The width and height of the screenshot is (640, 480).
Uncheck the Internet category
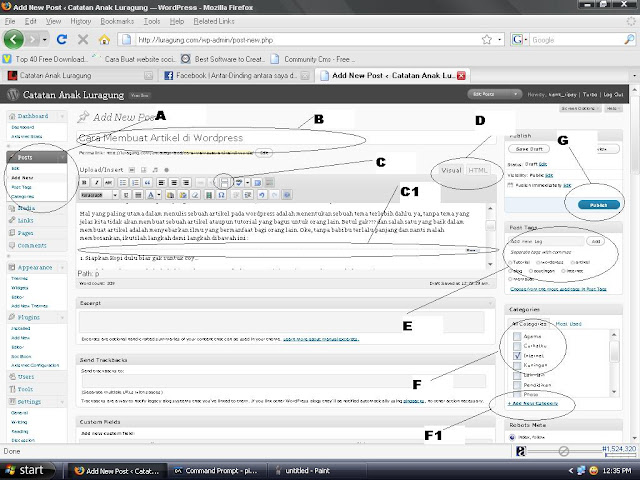click(x=517, y=356)
